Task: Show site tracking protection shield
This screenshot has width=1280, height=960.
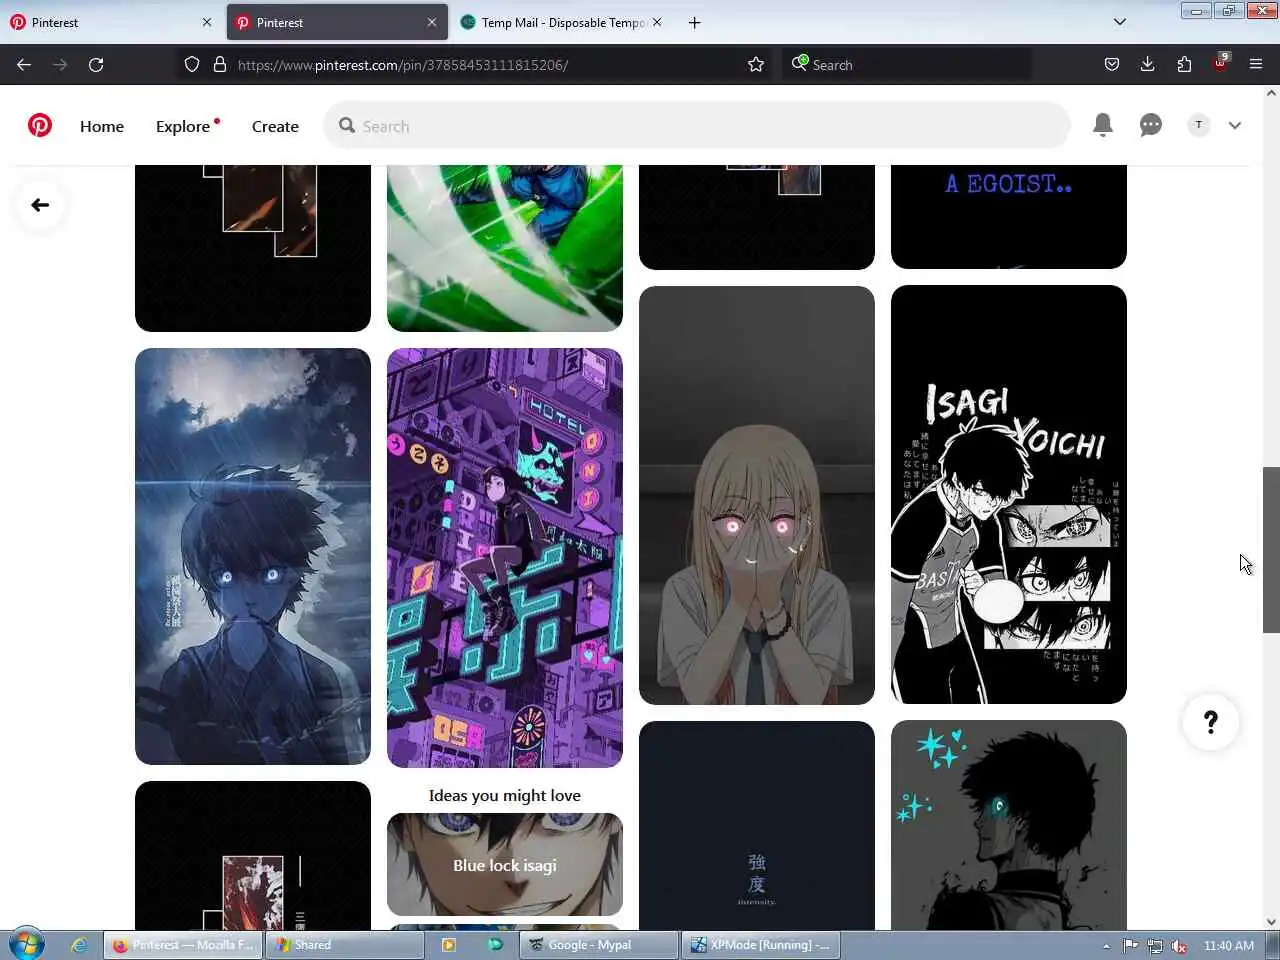Action: click(192, 64)
